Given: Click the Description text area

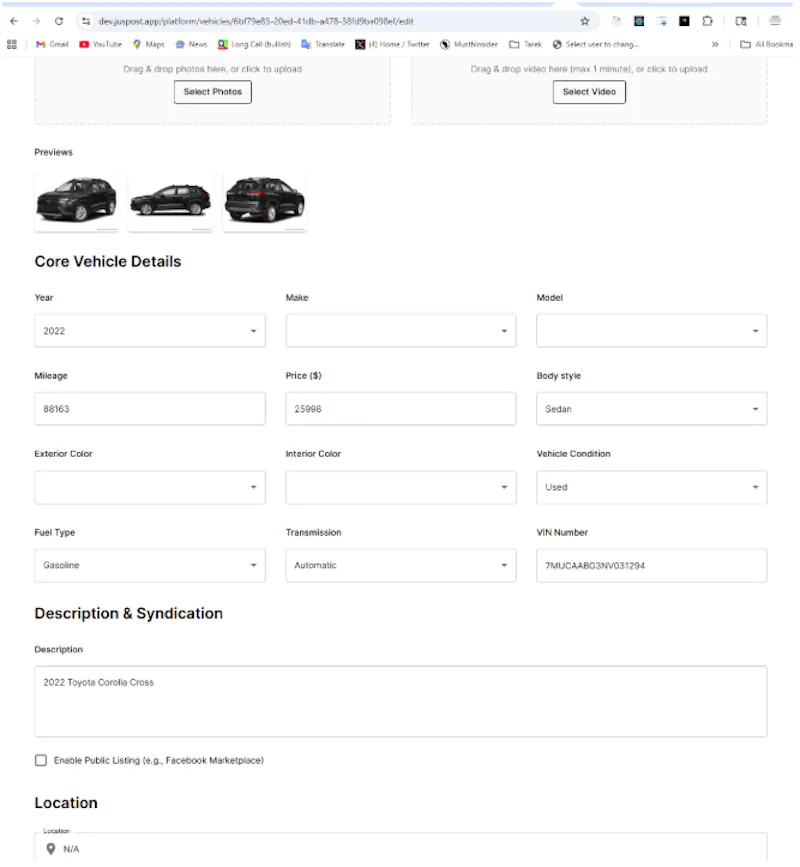Looking at the screenshot, I should [401, 701].
